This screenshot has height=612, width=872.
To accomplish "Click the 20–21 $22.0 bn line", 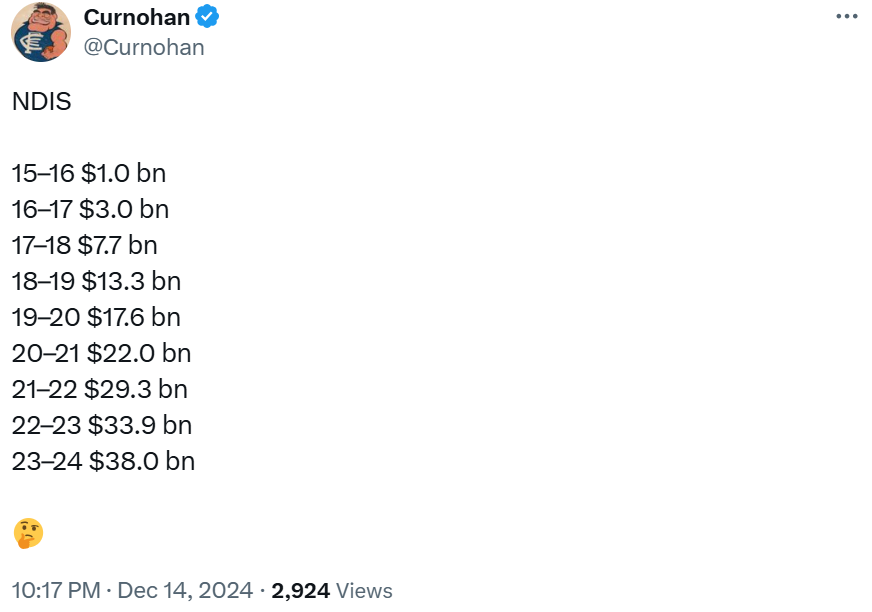I will [101, 353].
